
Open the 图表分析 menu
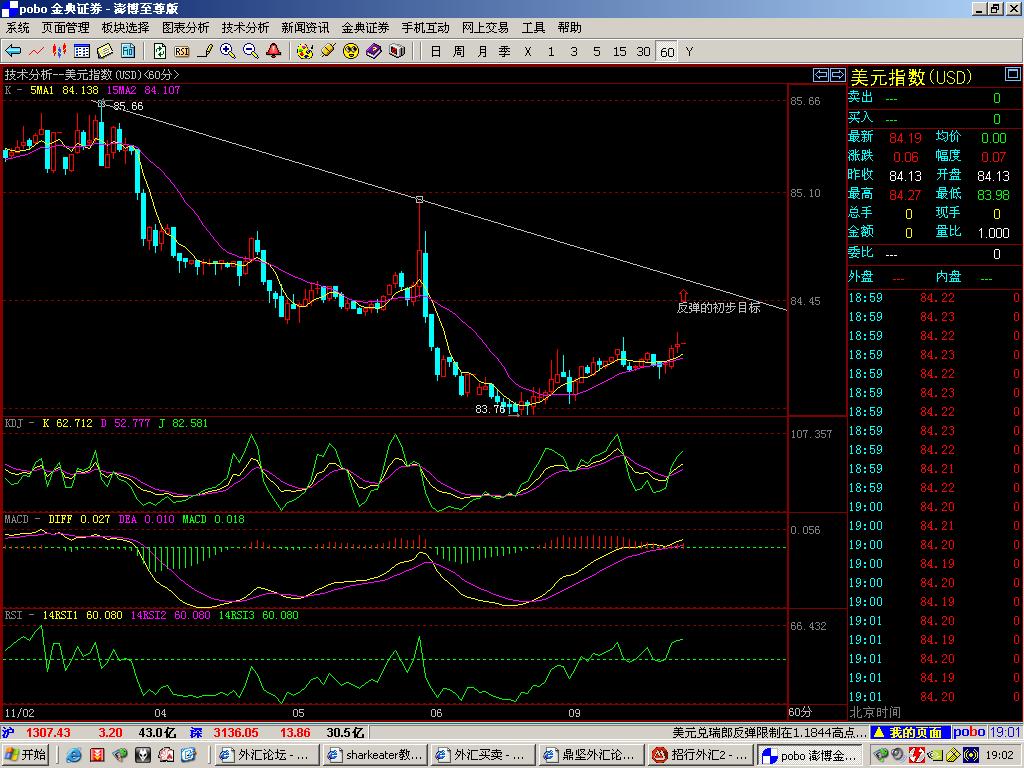point(186,28)
